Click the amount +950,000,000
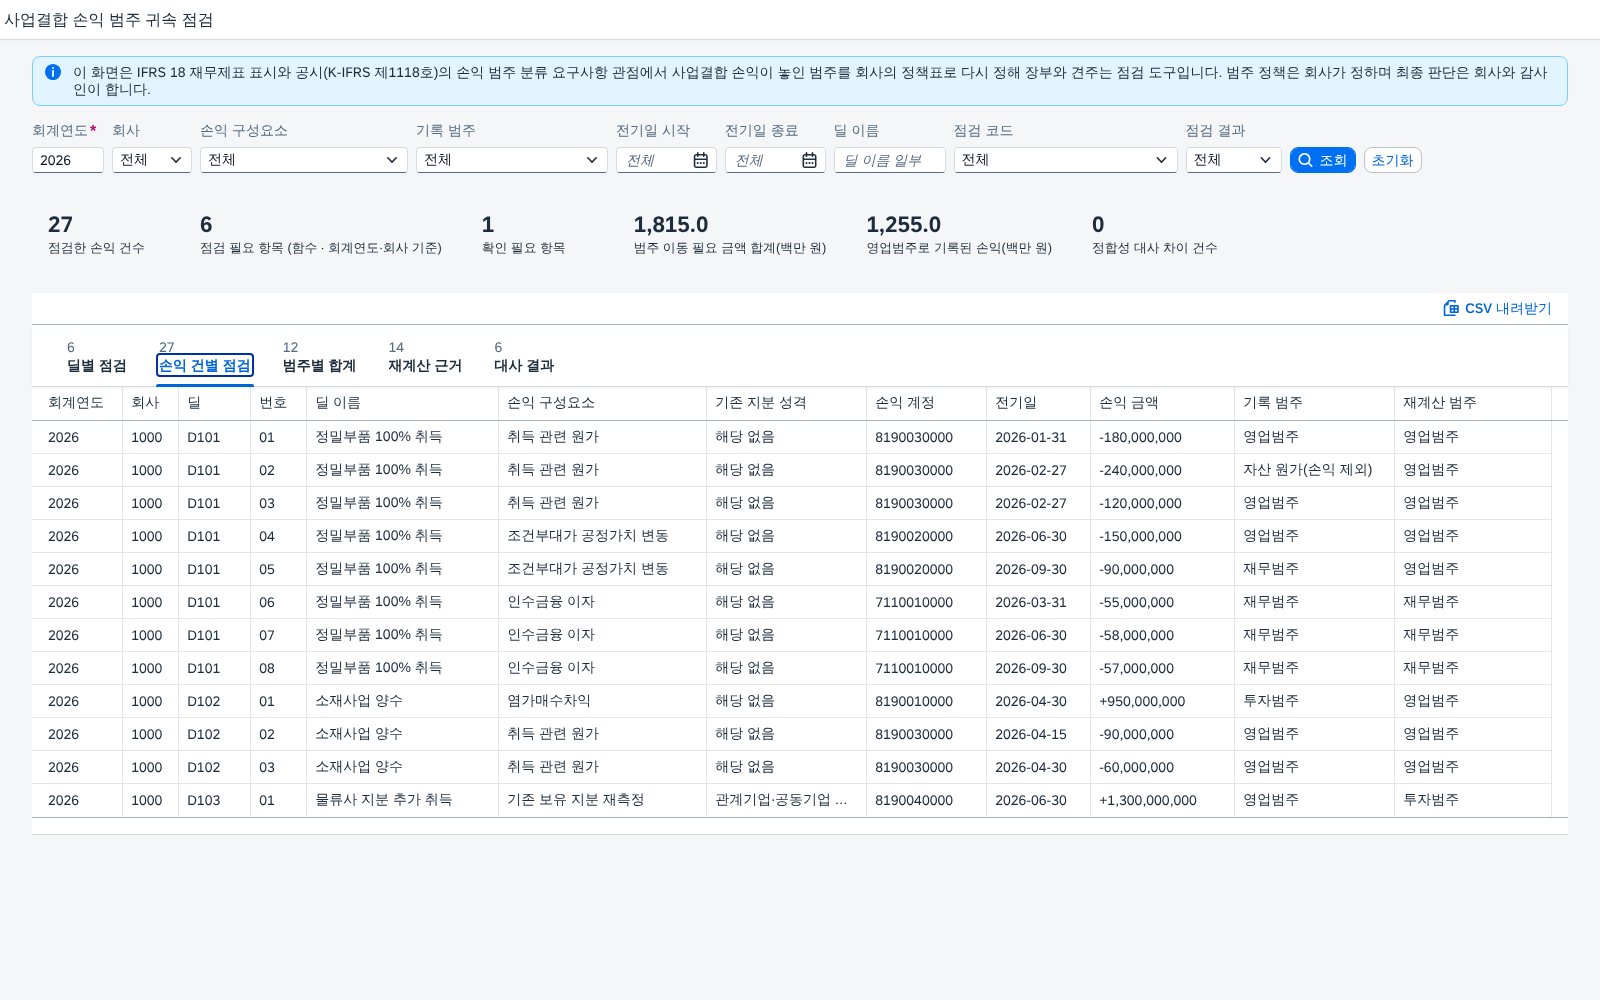The height and width of the screenshot is (1000, 1600). (x=1141, y=701)
